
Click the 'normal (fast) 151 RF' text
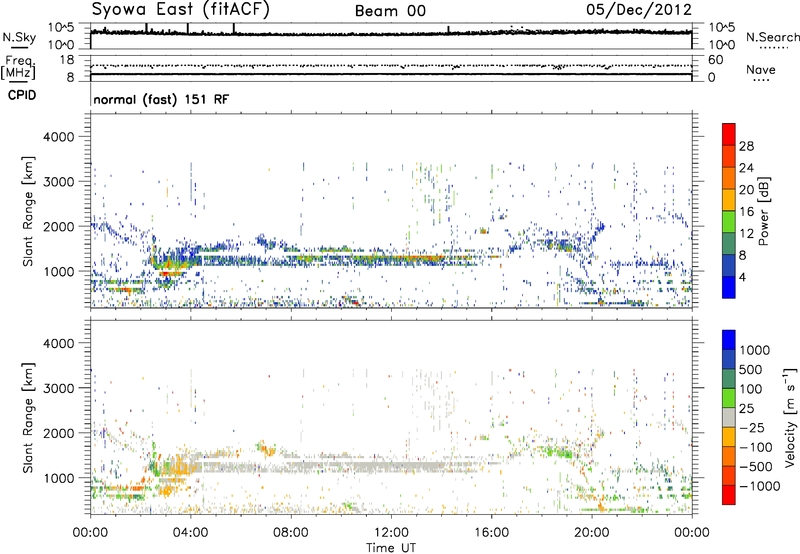(161, 99)
